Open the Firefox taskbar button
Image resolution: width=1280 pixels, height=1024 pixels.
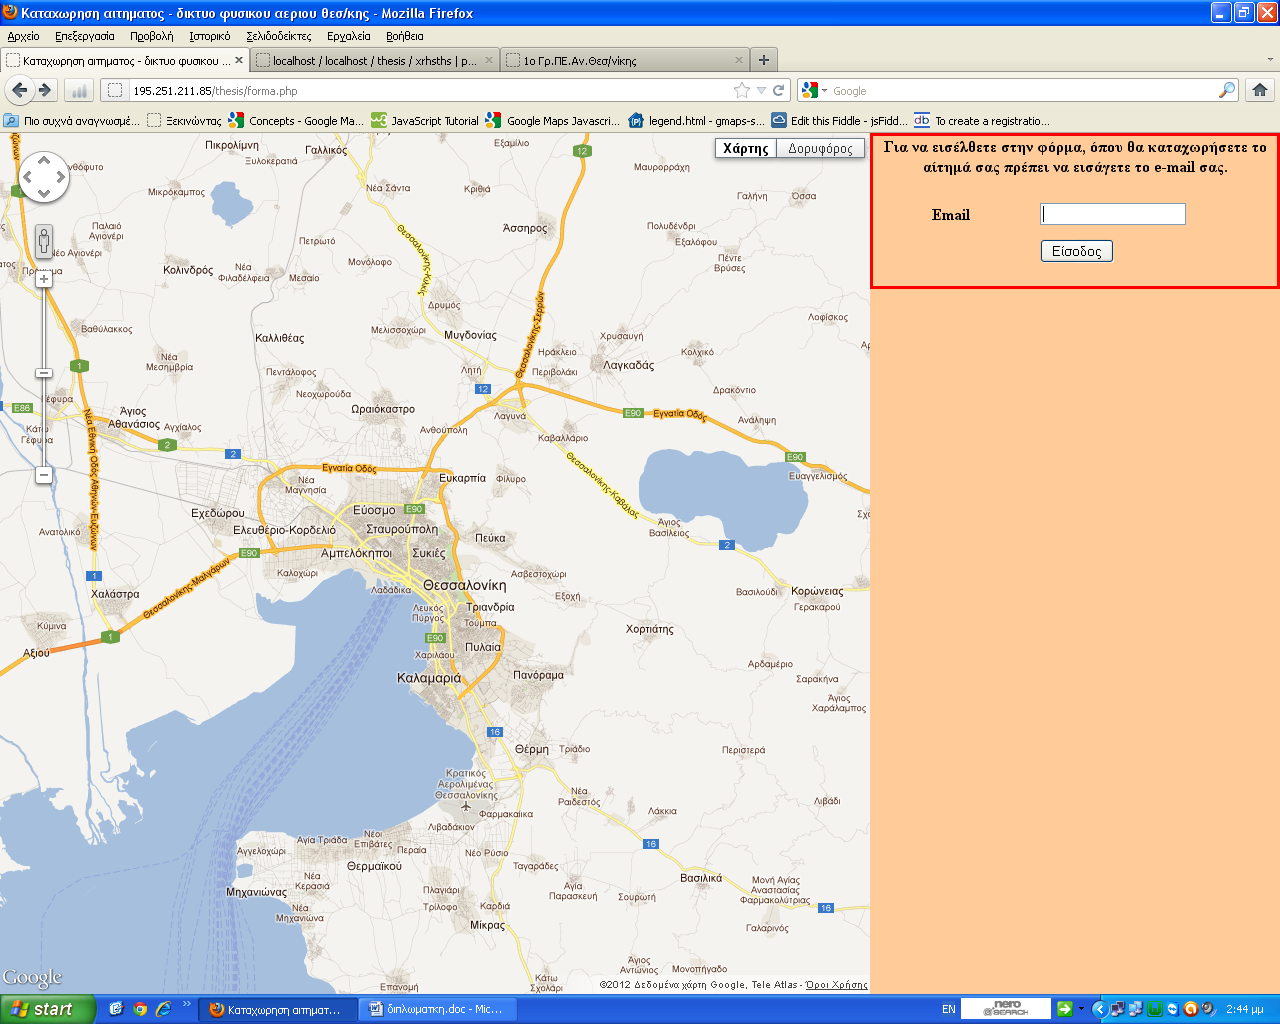click(277, 1009)
